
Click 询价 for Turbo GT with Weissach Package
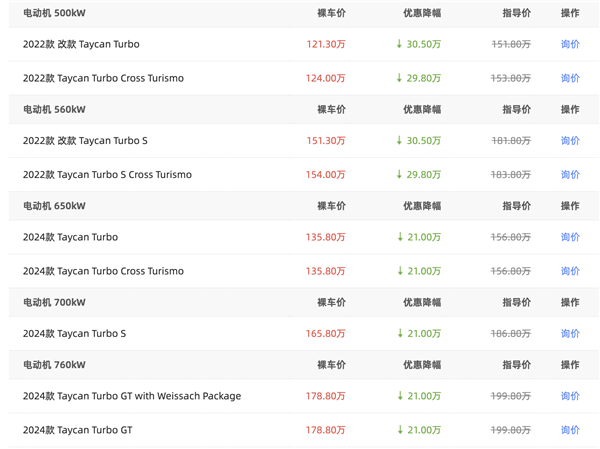point(570,396)
